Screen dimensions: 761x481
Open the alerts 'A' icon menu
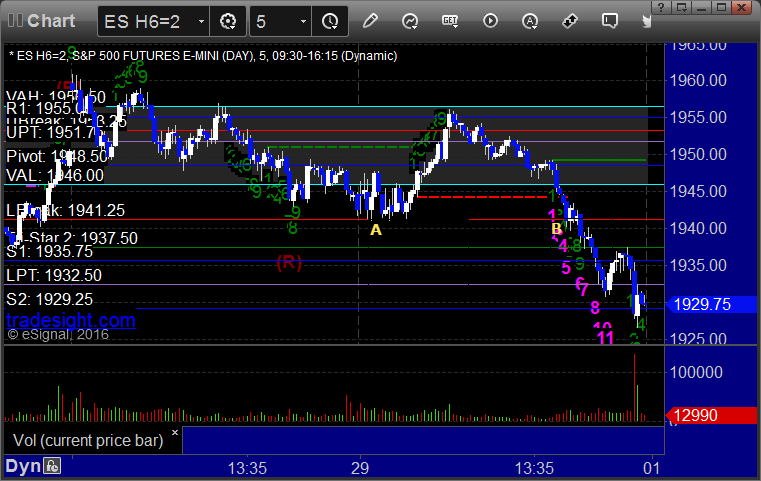click(x=530, y=21)
